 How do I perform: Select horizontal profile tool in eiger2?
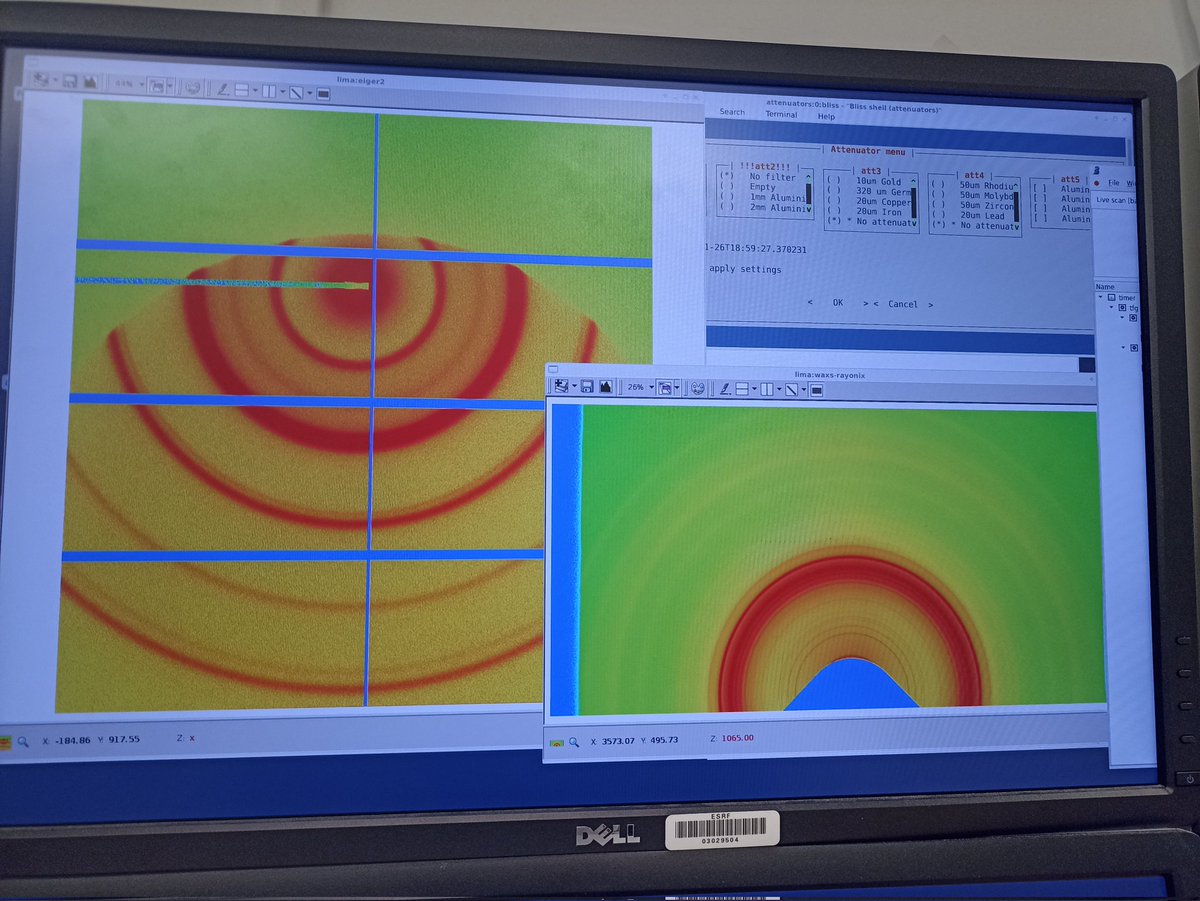point(241,90)
